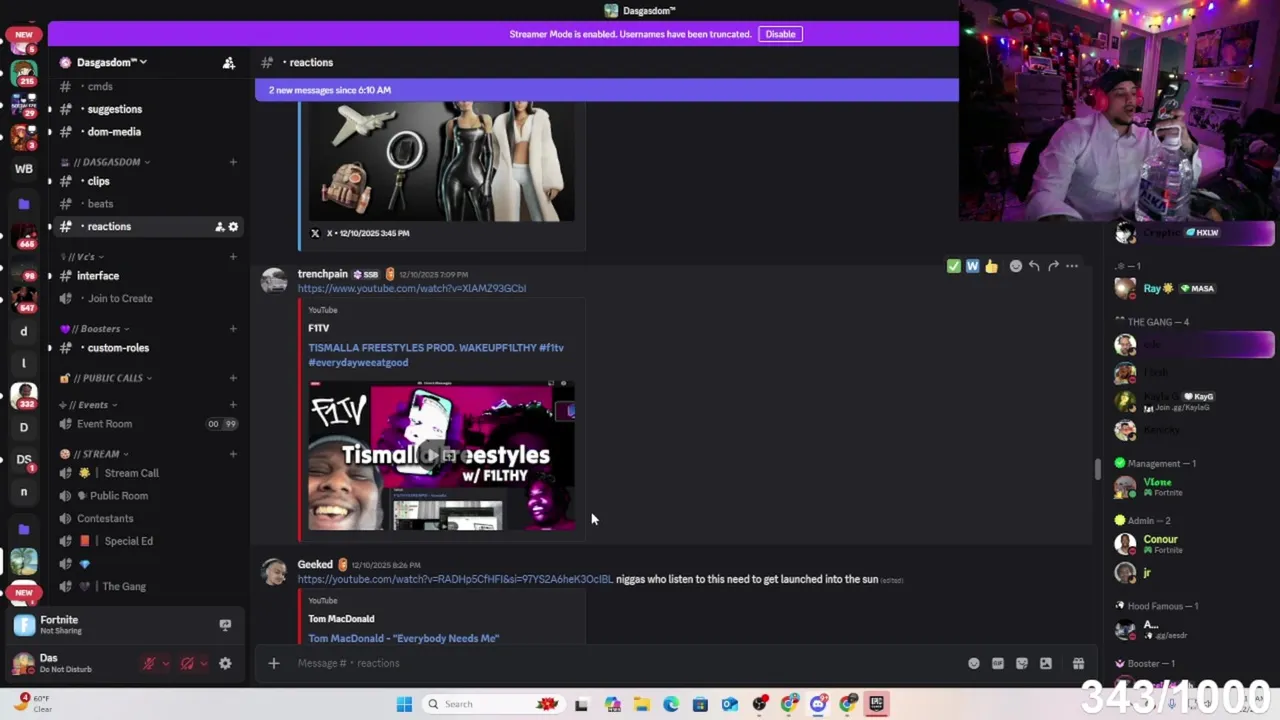This screenshot has width=1280, height=720.
Task: Share screen for Fortnite activity
Action: tap(225, 625)
